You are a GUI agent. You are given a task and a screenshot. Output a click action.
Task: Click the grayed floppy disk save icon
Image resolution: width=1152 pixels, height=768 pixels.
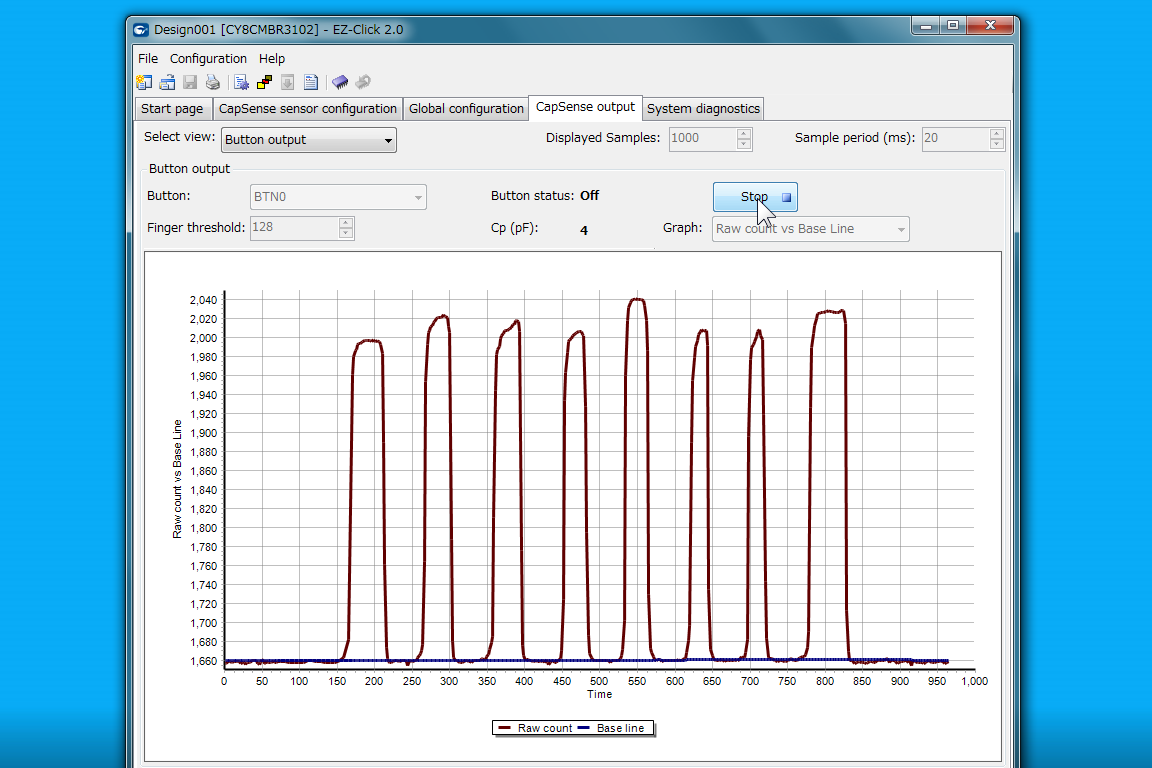[x=190, y=82]
